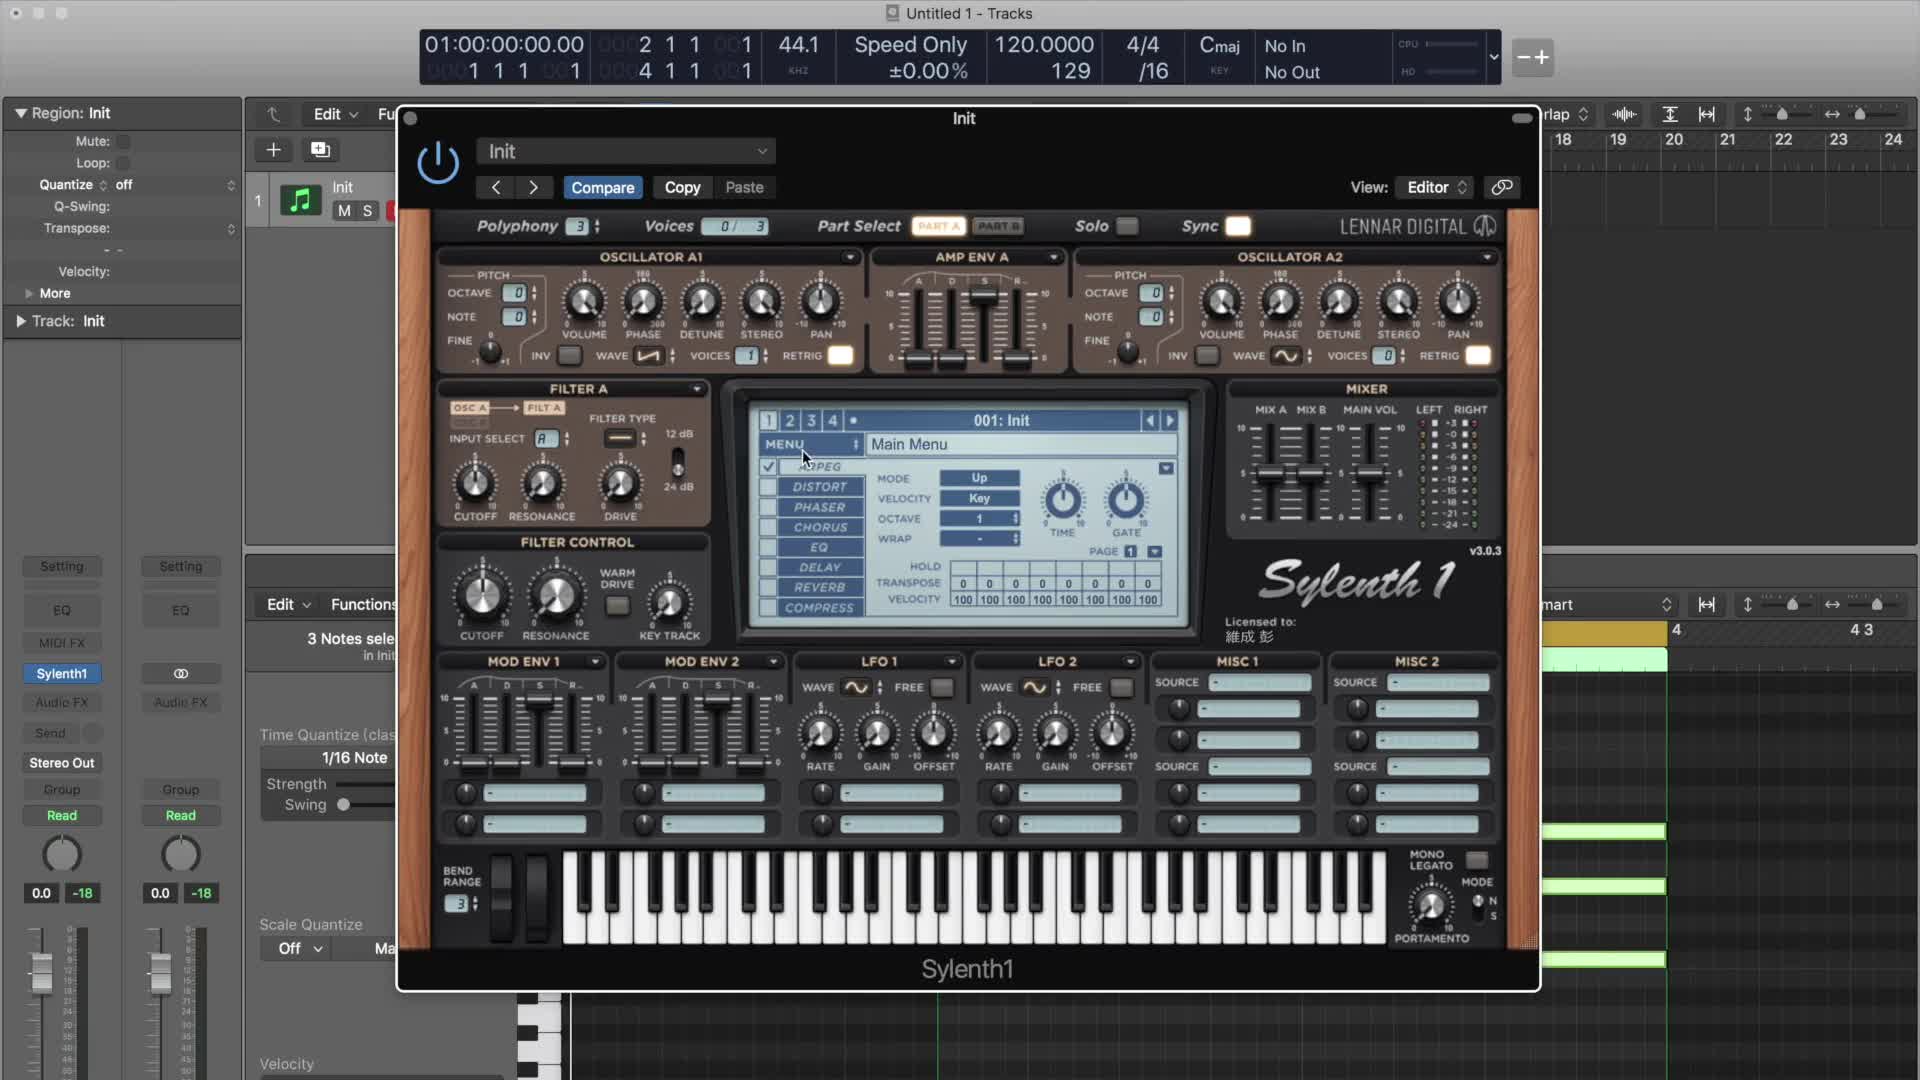Go to next preset arrow
The width and height of the screenshot is (1920, 1080).
tap(533, 187)
